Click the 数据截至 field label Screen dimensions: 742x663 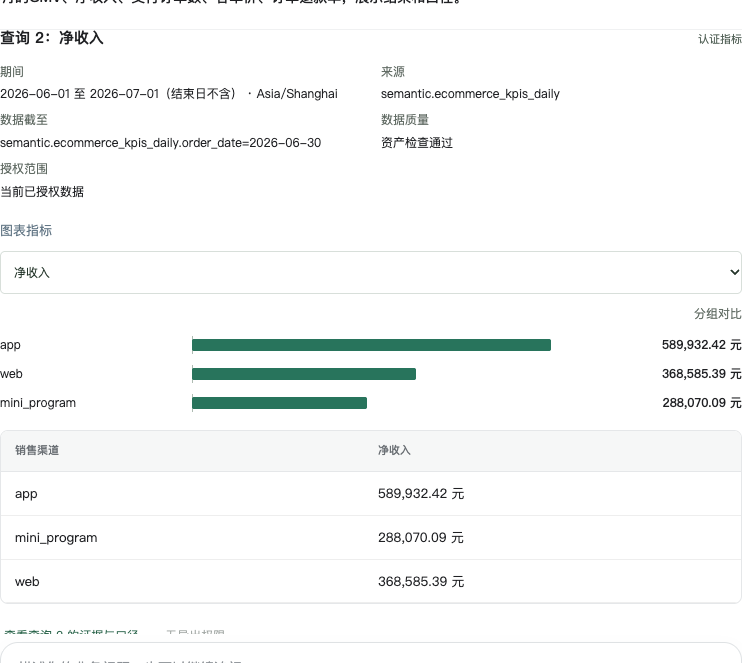tap(24, 120)
